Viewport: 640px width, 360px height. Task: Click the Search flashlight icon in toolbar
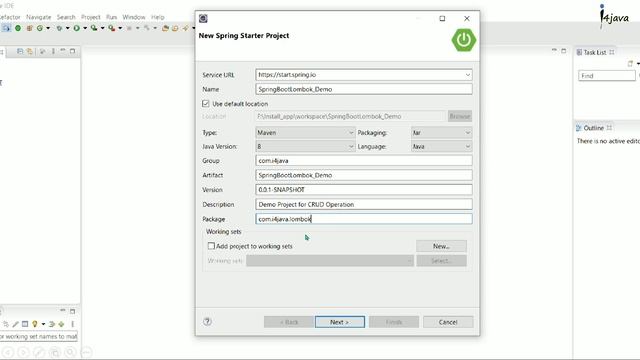185,28
